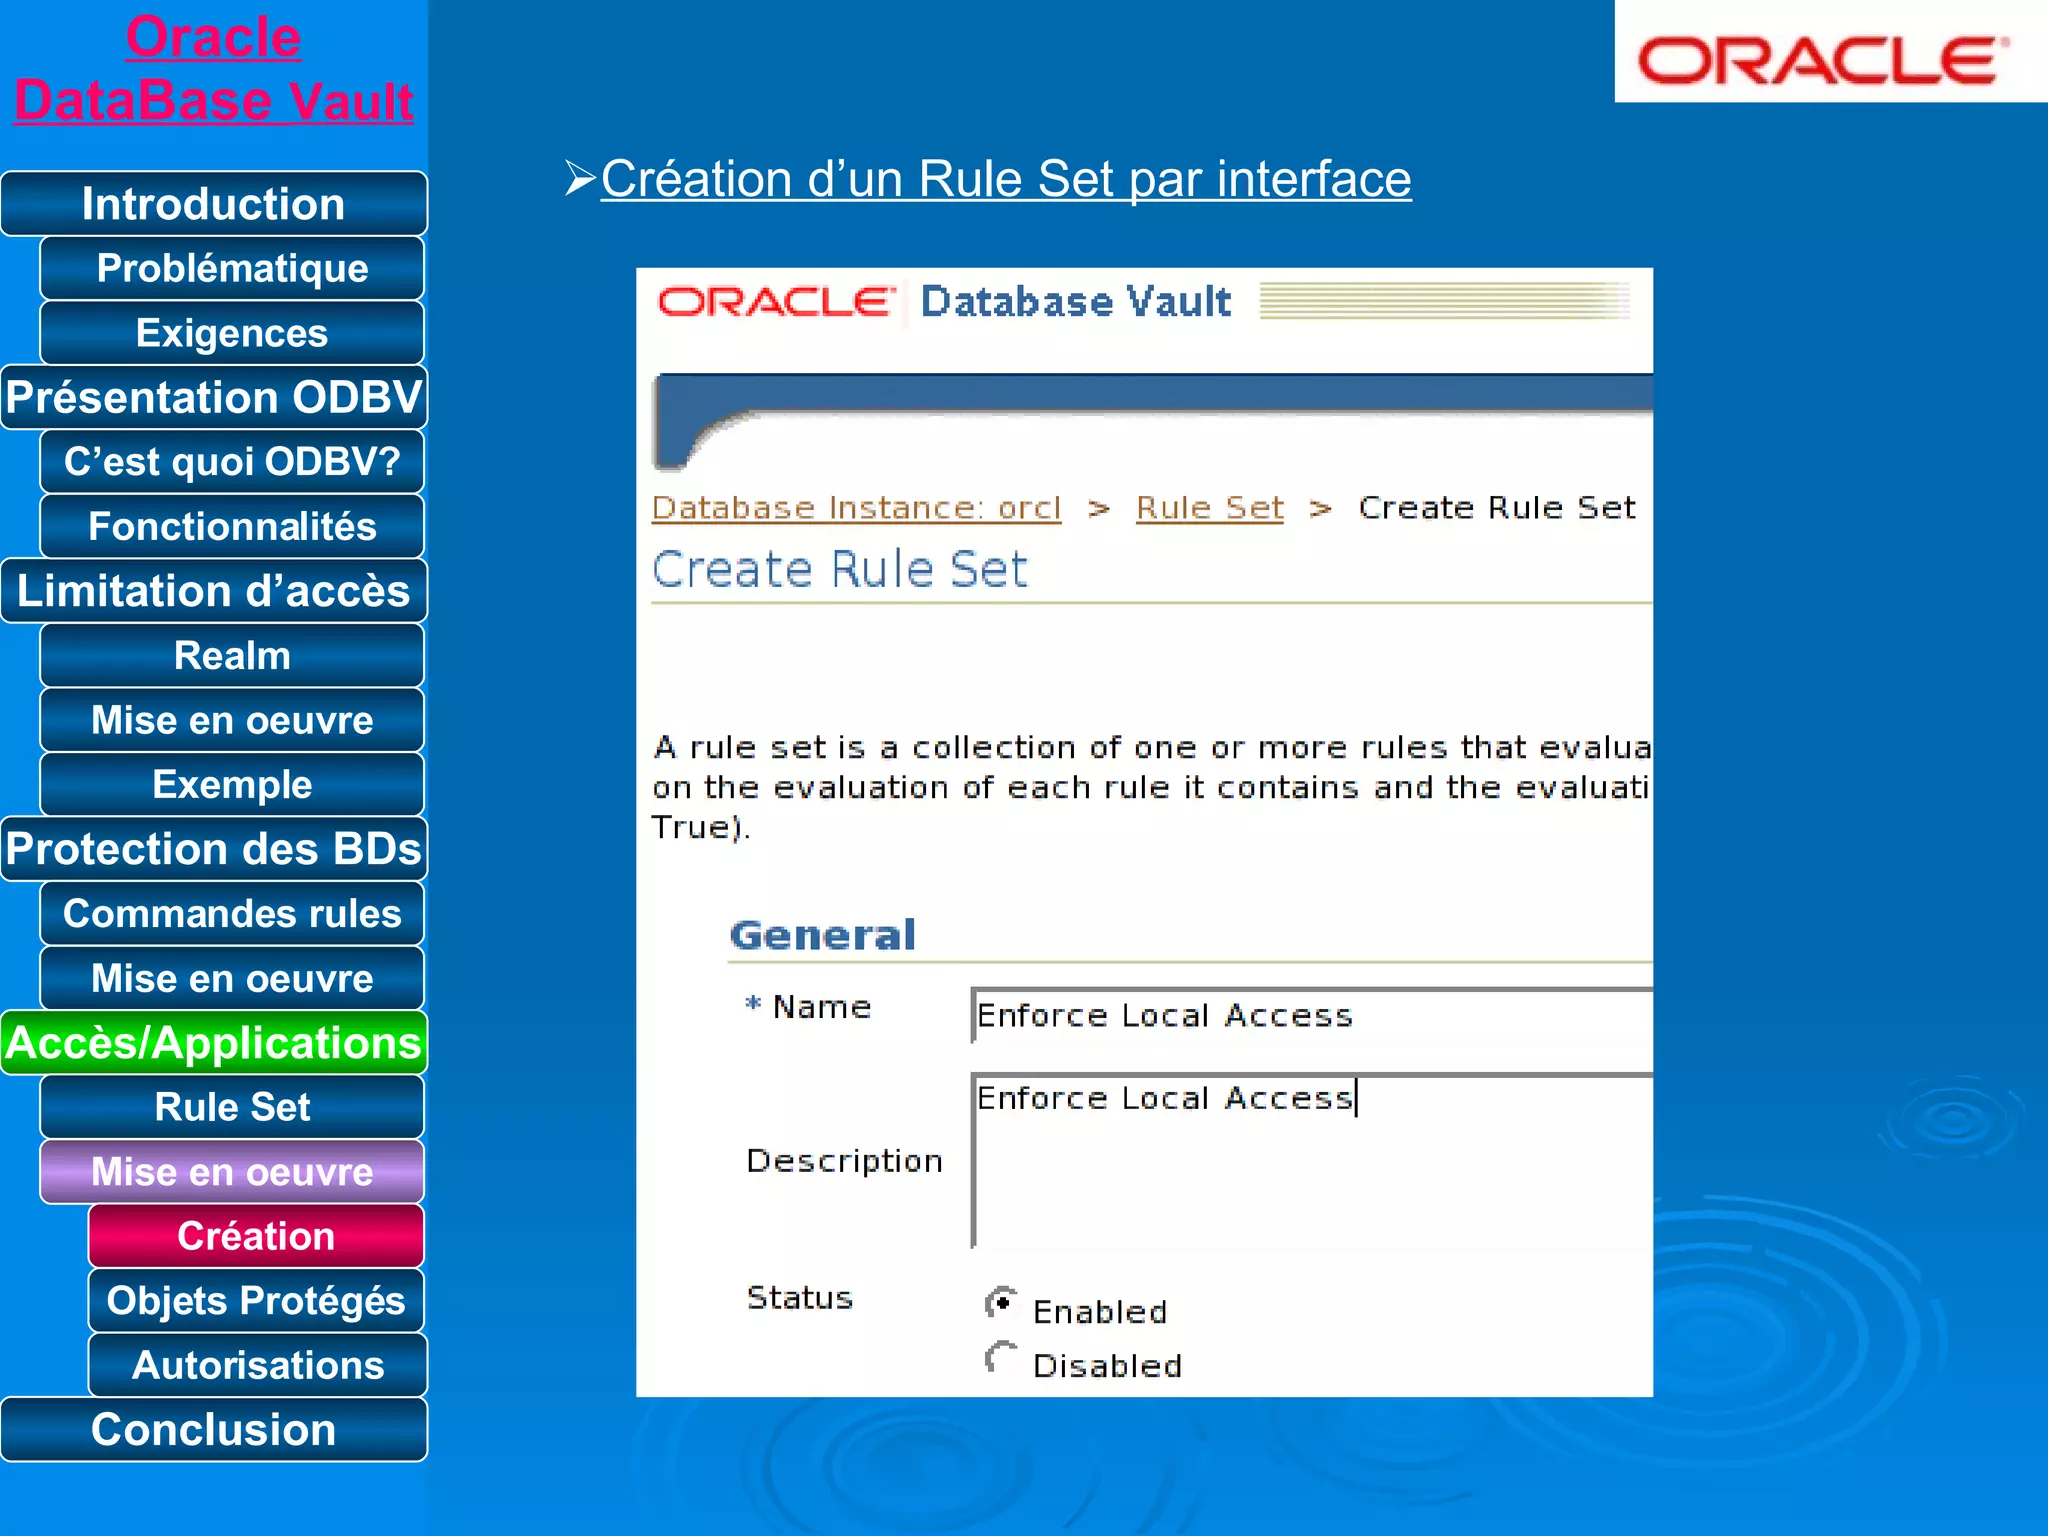
Task: Select the purple Mise en oeuvre item
Action: [x=232, y=1172]
